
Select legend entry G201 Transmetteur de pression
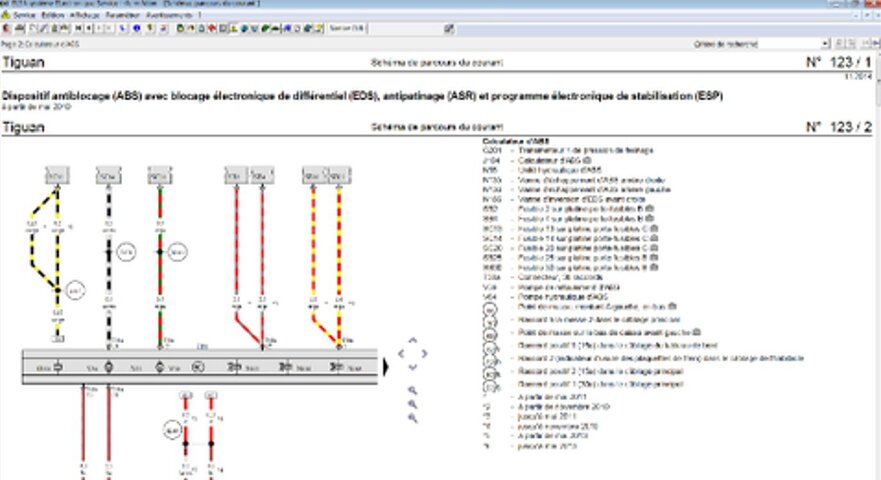tap(568, 151)
